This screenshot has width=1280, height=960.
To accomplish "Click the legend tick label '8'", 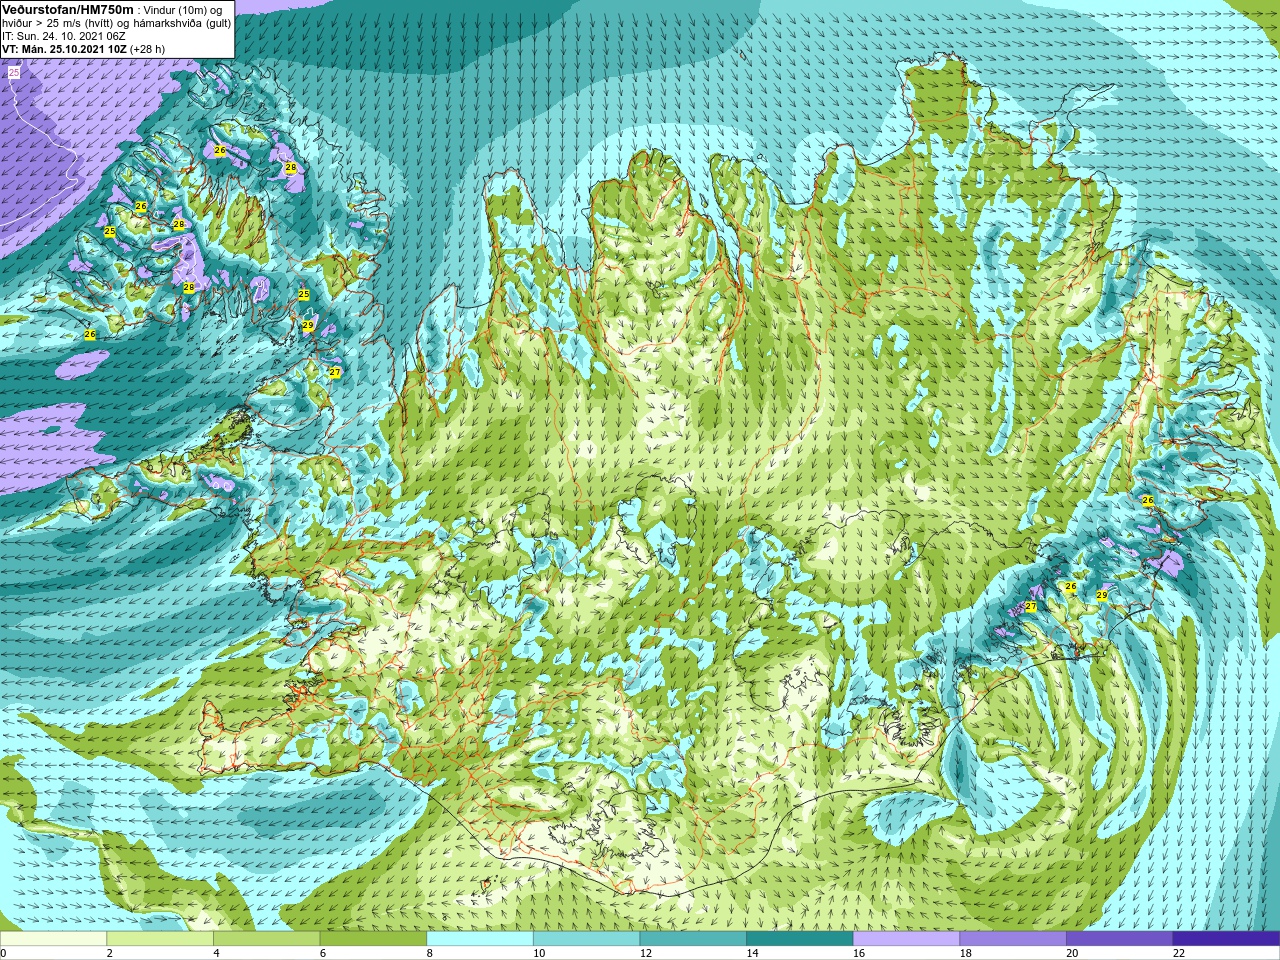I will (430, 953).
